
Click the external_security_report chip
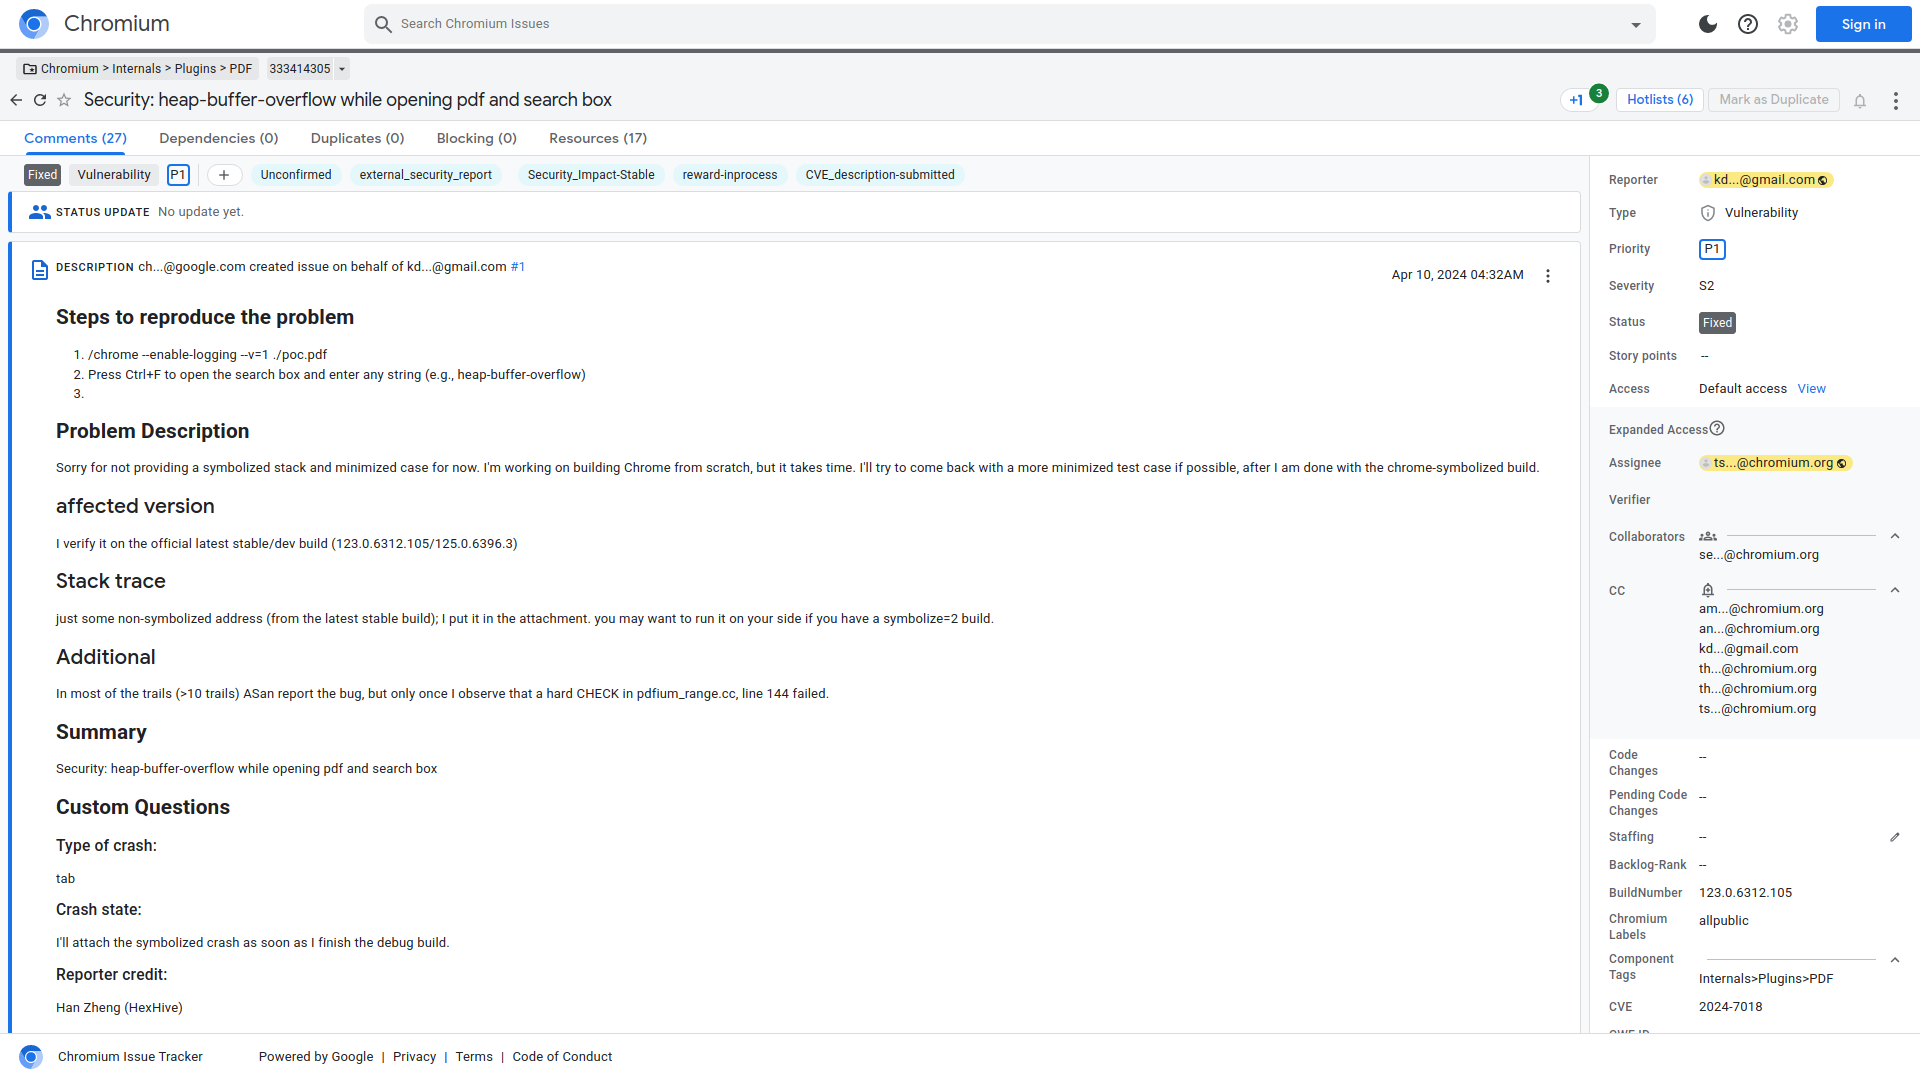pyautogui.click(x=426, y=175)
